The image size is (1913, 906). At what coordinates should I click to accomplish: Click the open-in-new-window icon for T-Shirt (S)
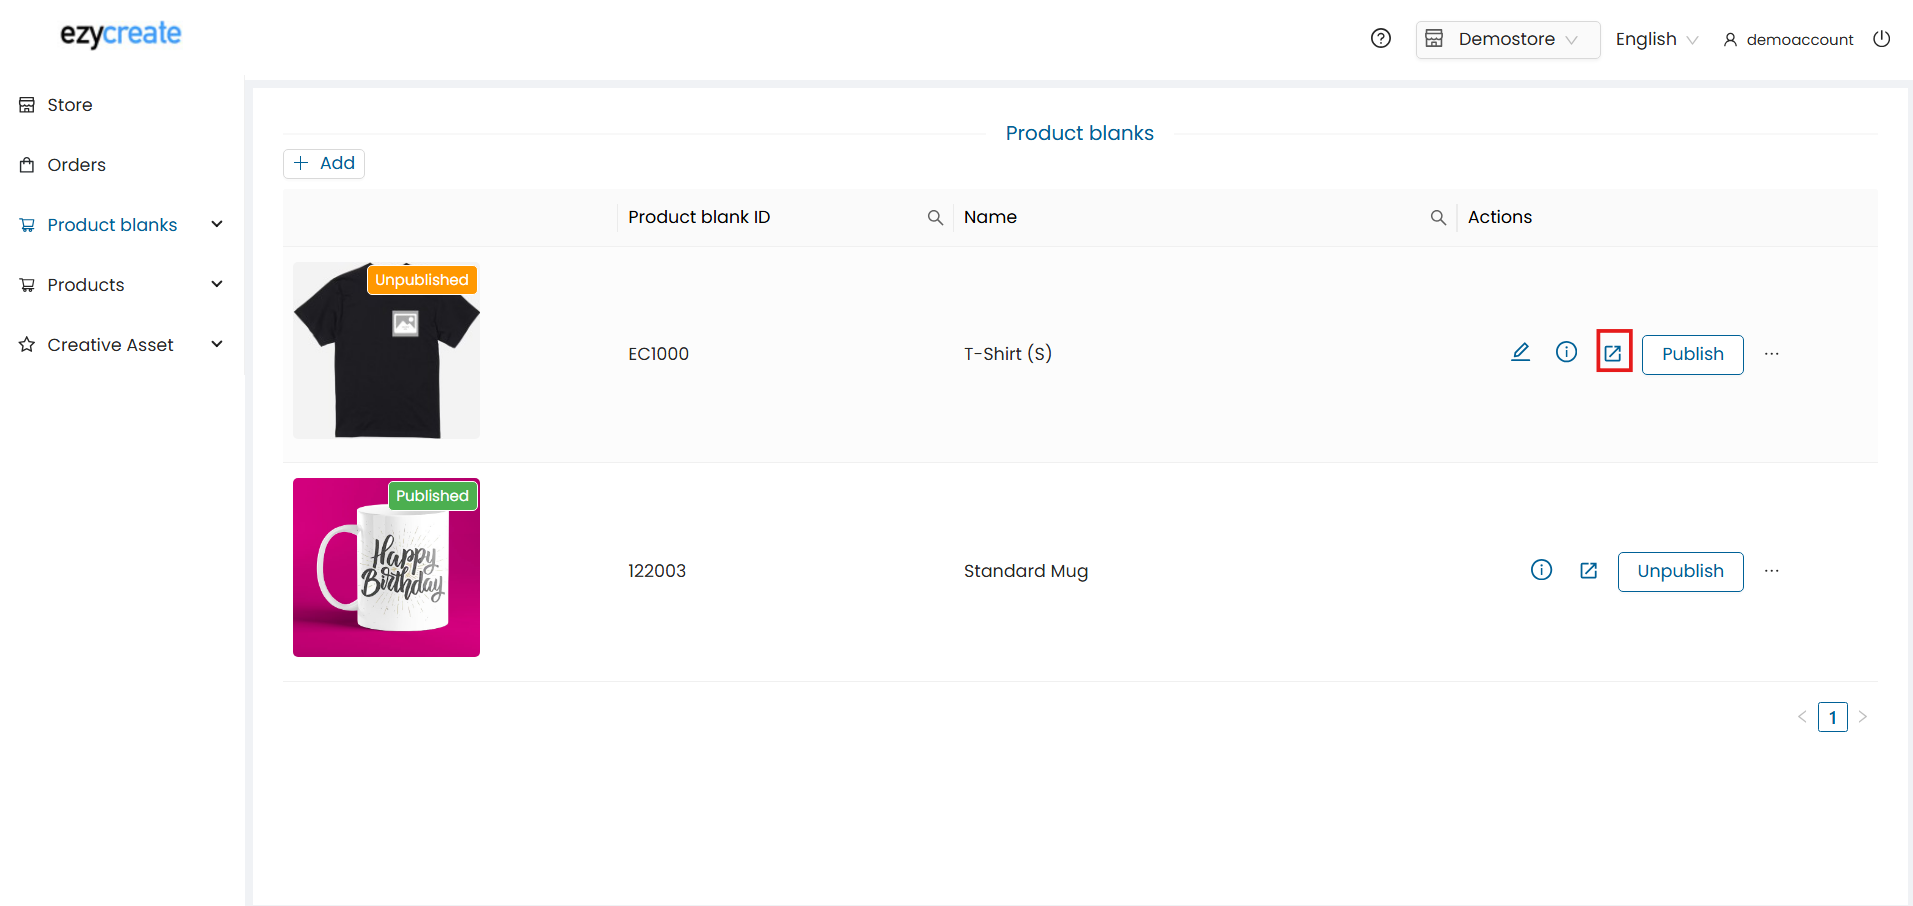coord(1613,353)
